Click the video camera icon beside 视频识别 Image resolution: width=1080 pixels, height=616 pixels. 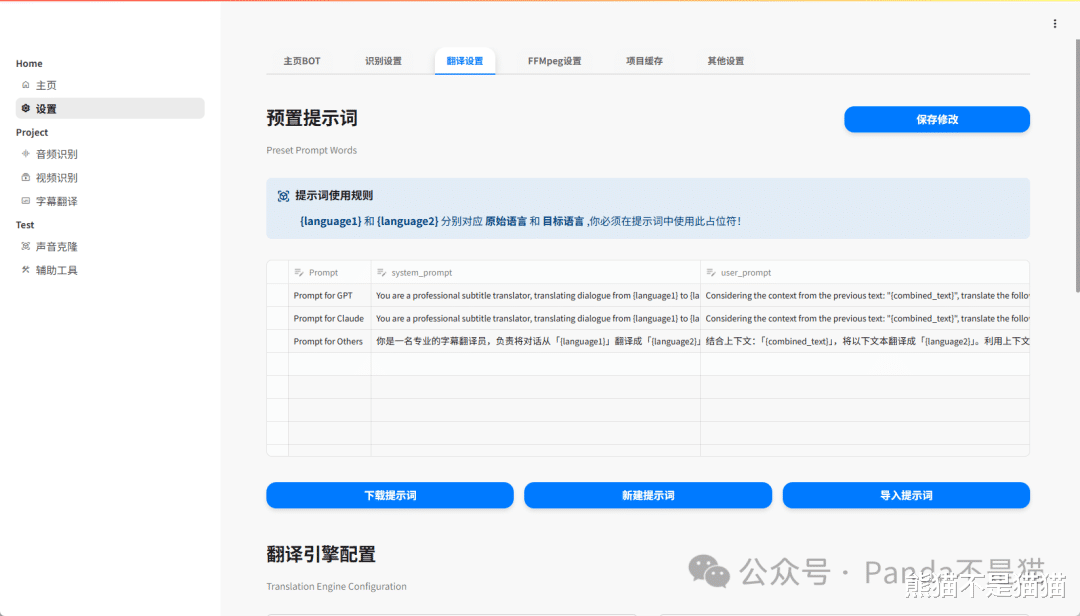pyautogui.click(x=25, y=177)
